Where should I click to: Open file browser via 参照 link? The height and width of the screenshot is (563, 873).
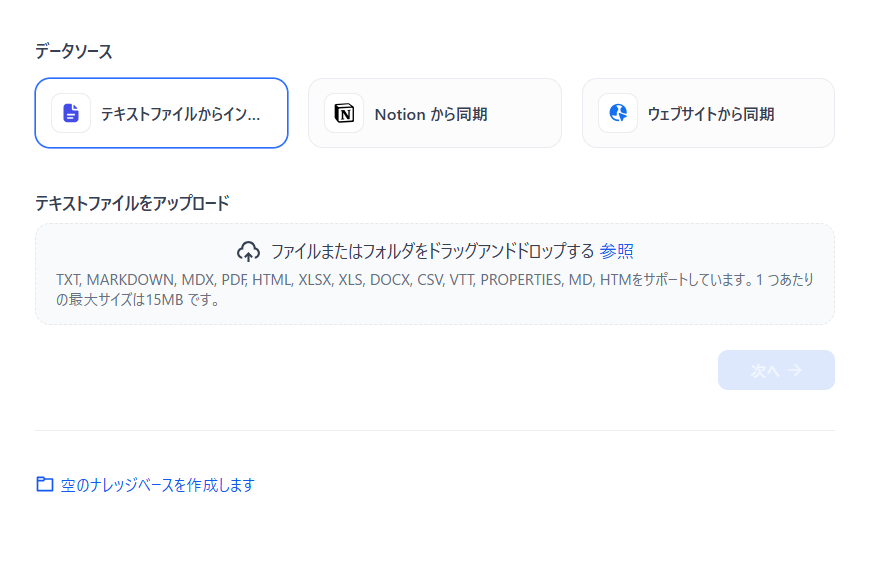[616, 251]
